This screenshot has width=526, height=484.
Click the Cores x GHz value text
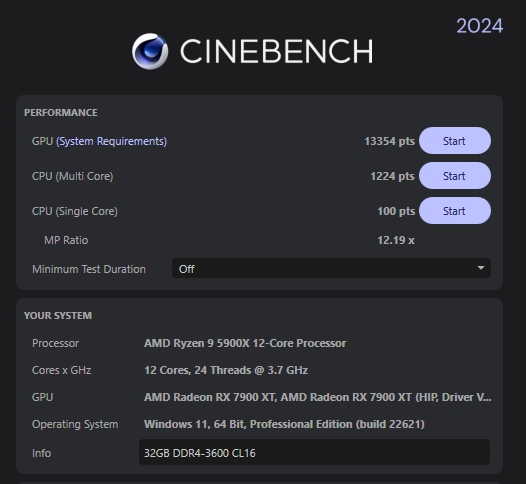tap(226, 370)
